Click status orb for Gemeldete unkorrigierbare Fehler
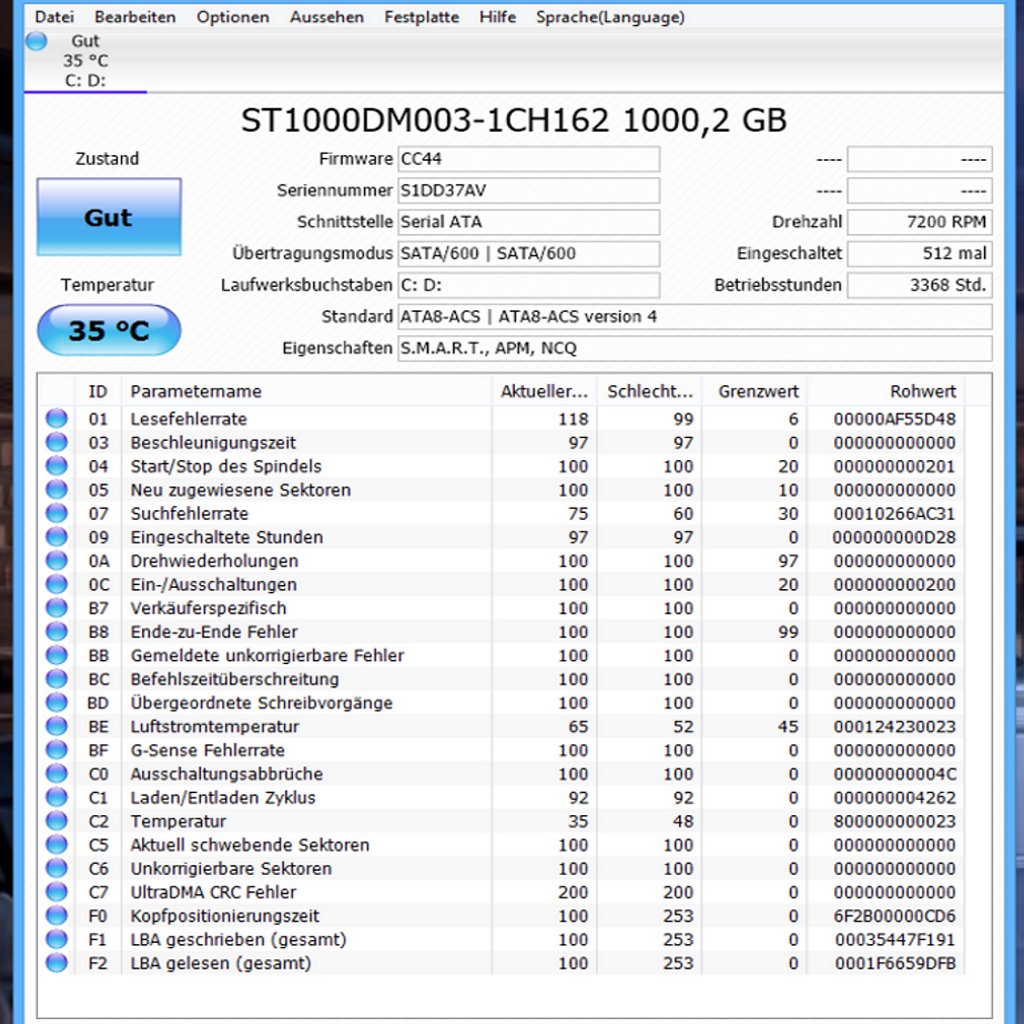Screen dimensions: 1024x1024 pos(57,655)
